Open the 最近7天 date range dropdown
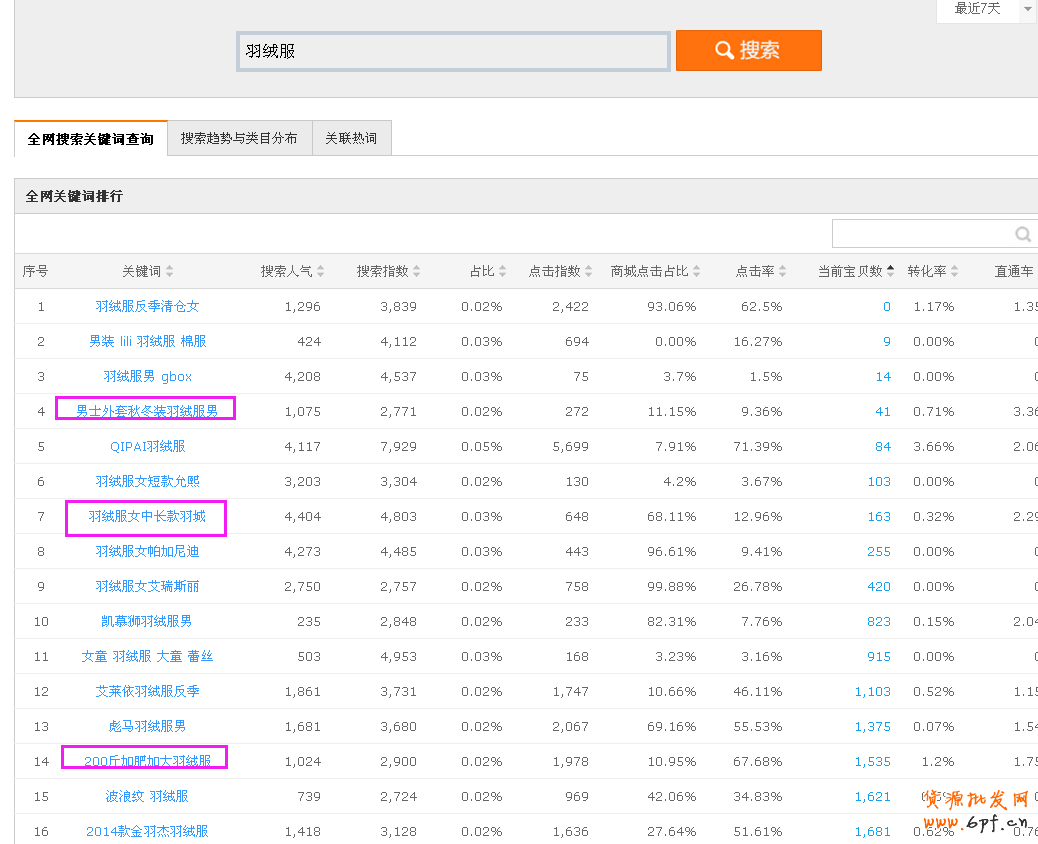Screen dimensions: 1038x844 tap(986, 9)
